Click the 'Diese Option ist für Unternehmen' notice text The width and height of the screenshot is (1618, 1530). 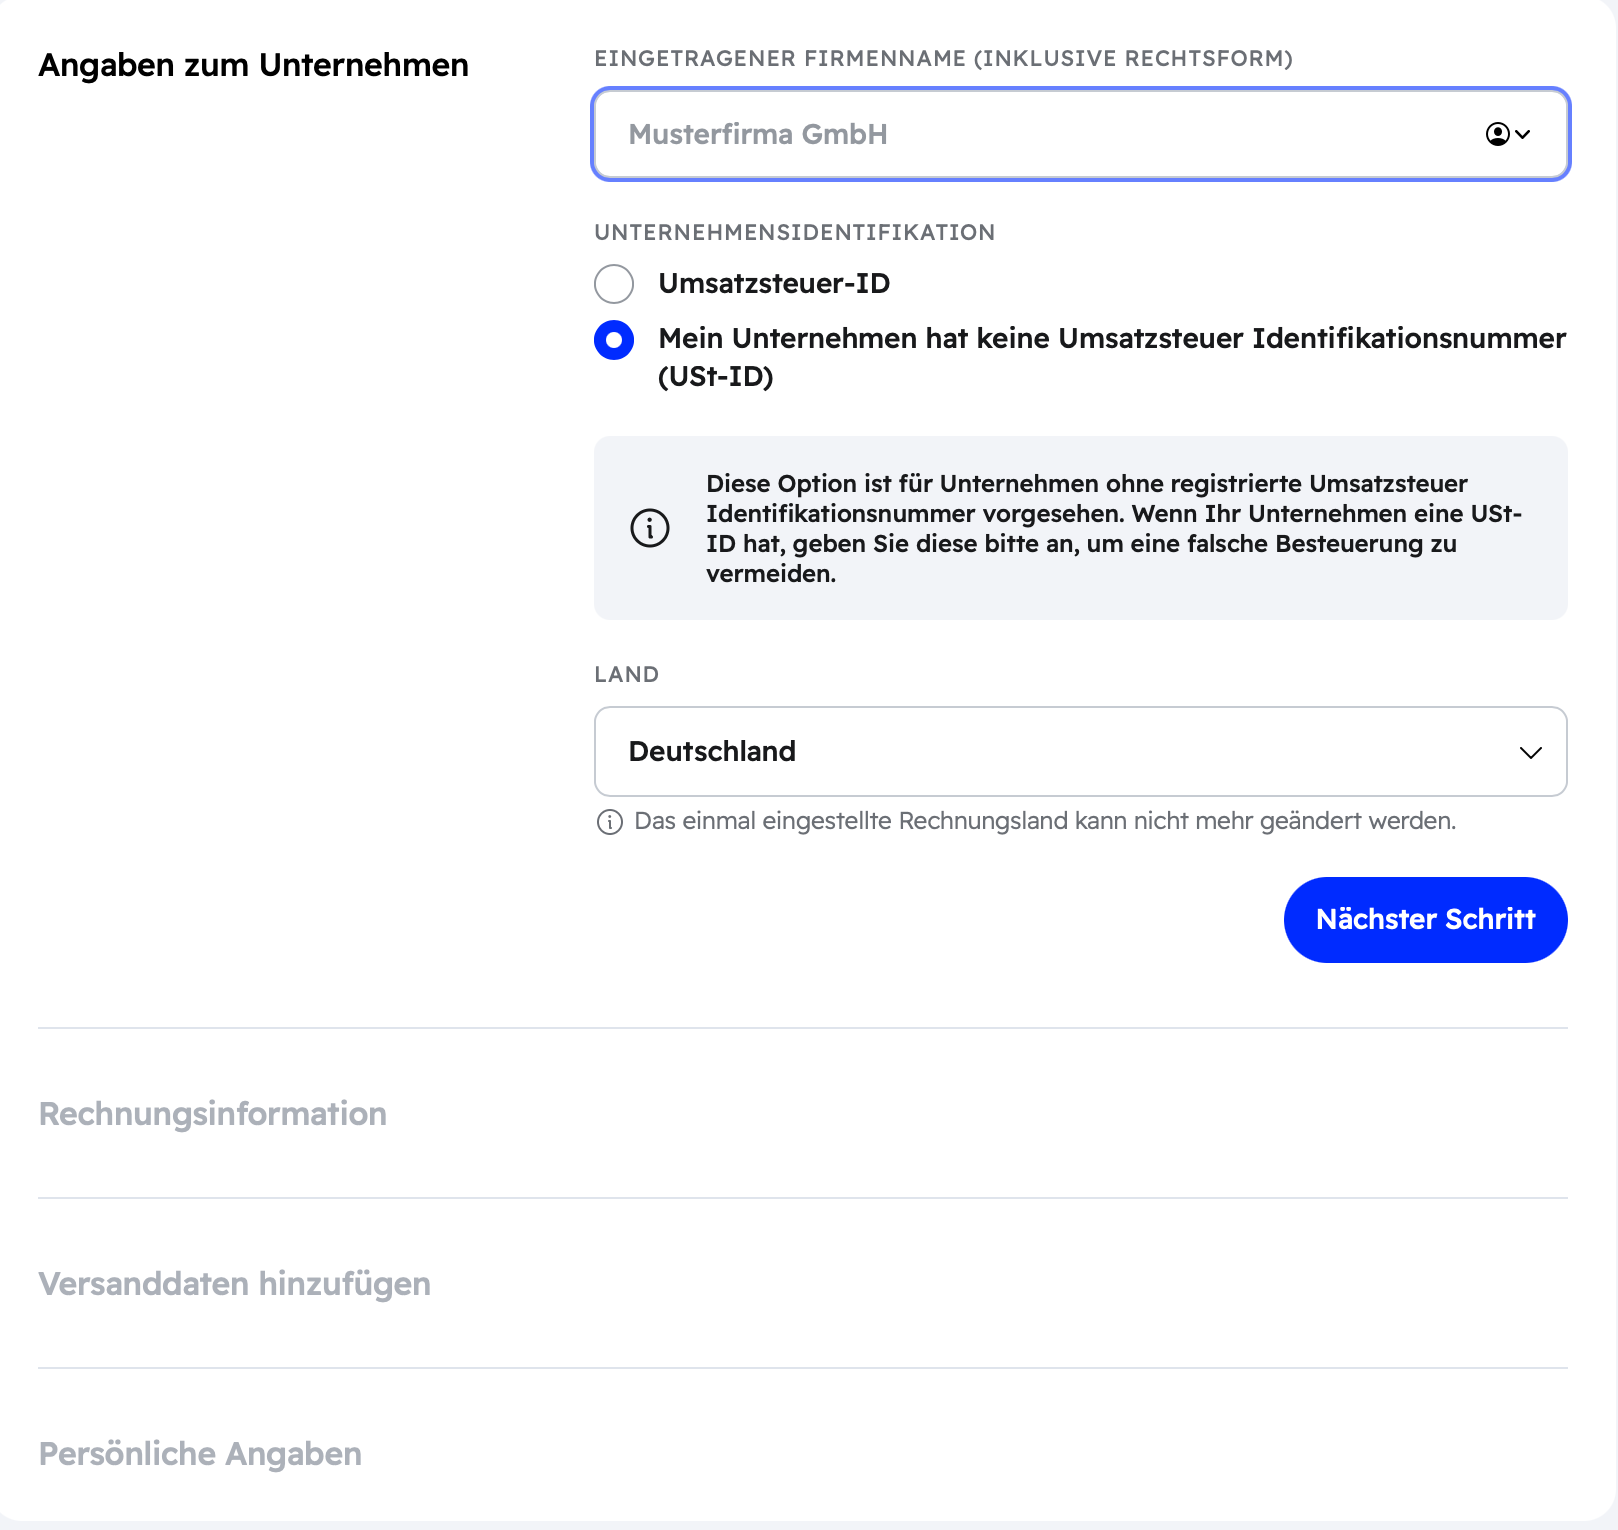coord(1114,528)
